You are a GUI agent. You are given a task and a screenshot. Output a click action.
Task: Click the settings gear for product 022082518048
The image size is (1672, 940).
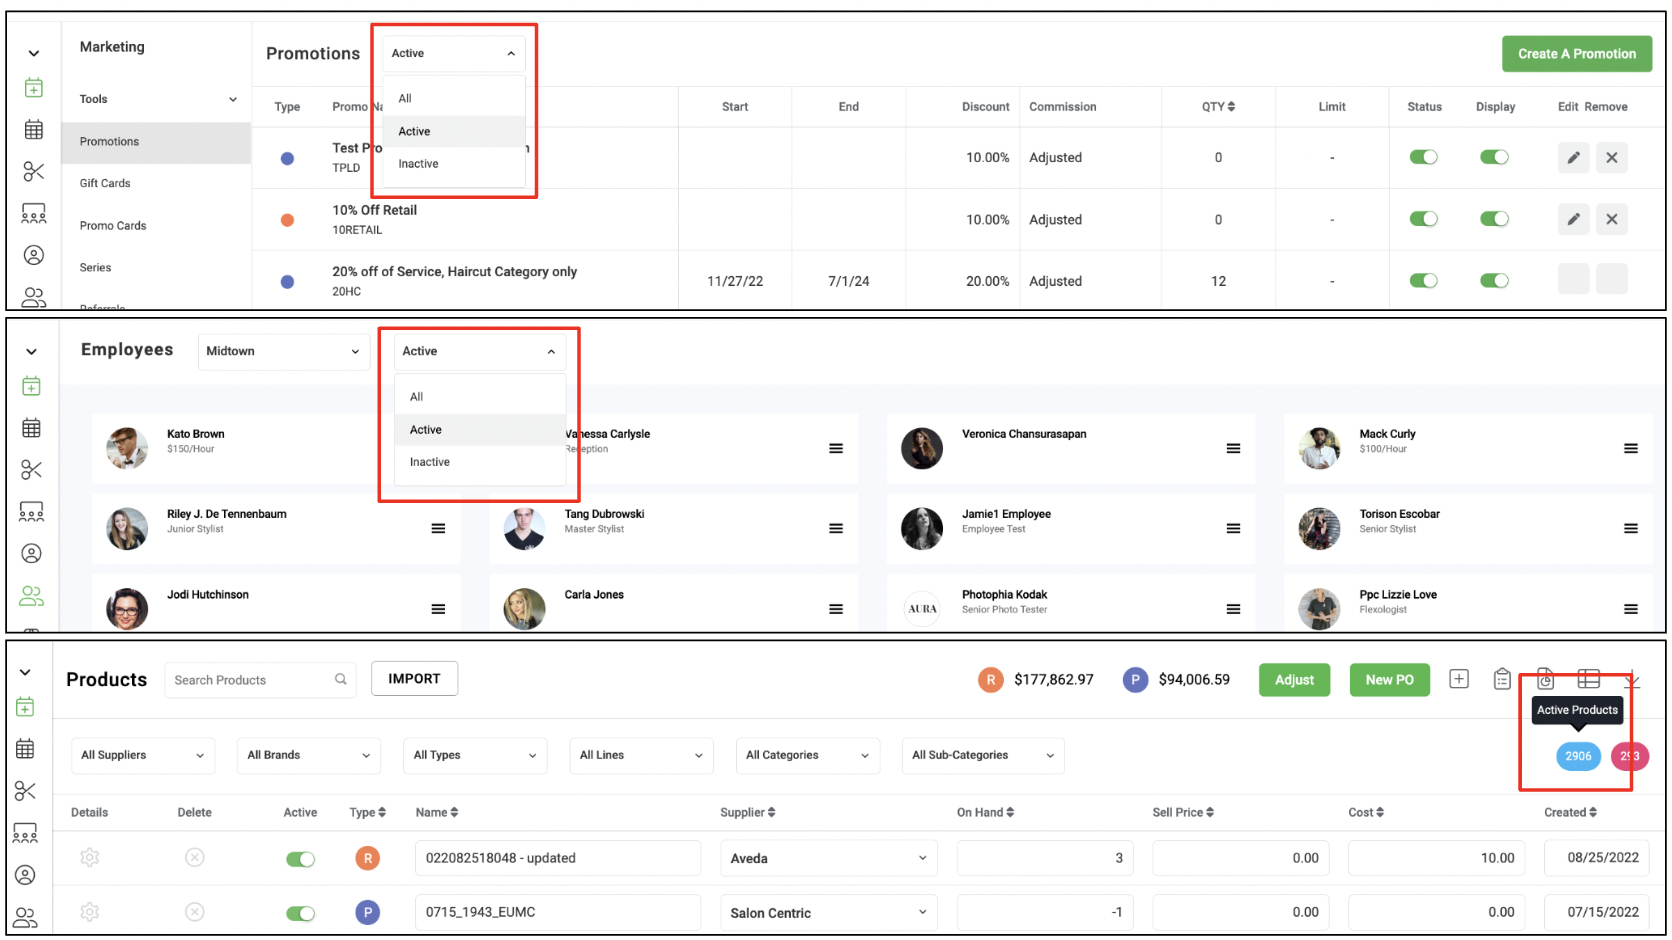pyautogui.click(x=90, y=858)
